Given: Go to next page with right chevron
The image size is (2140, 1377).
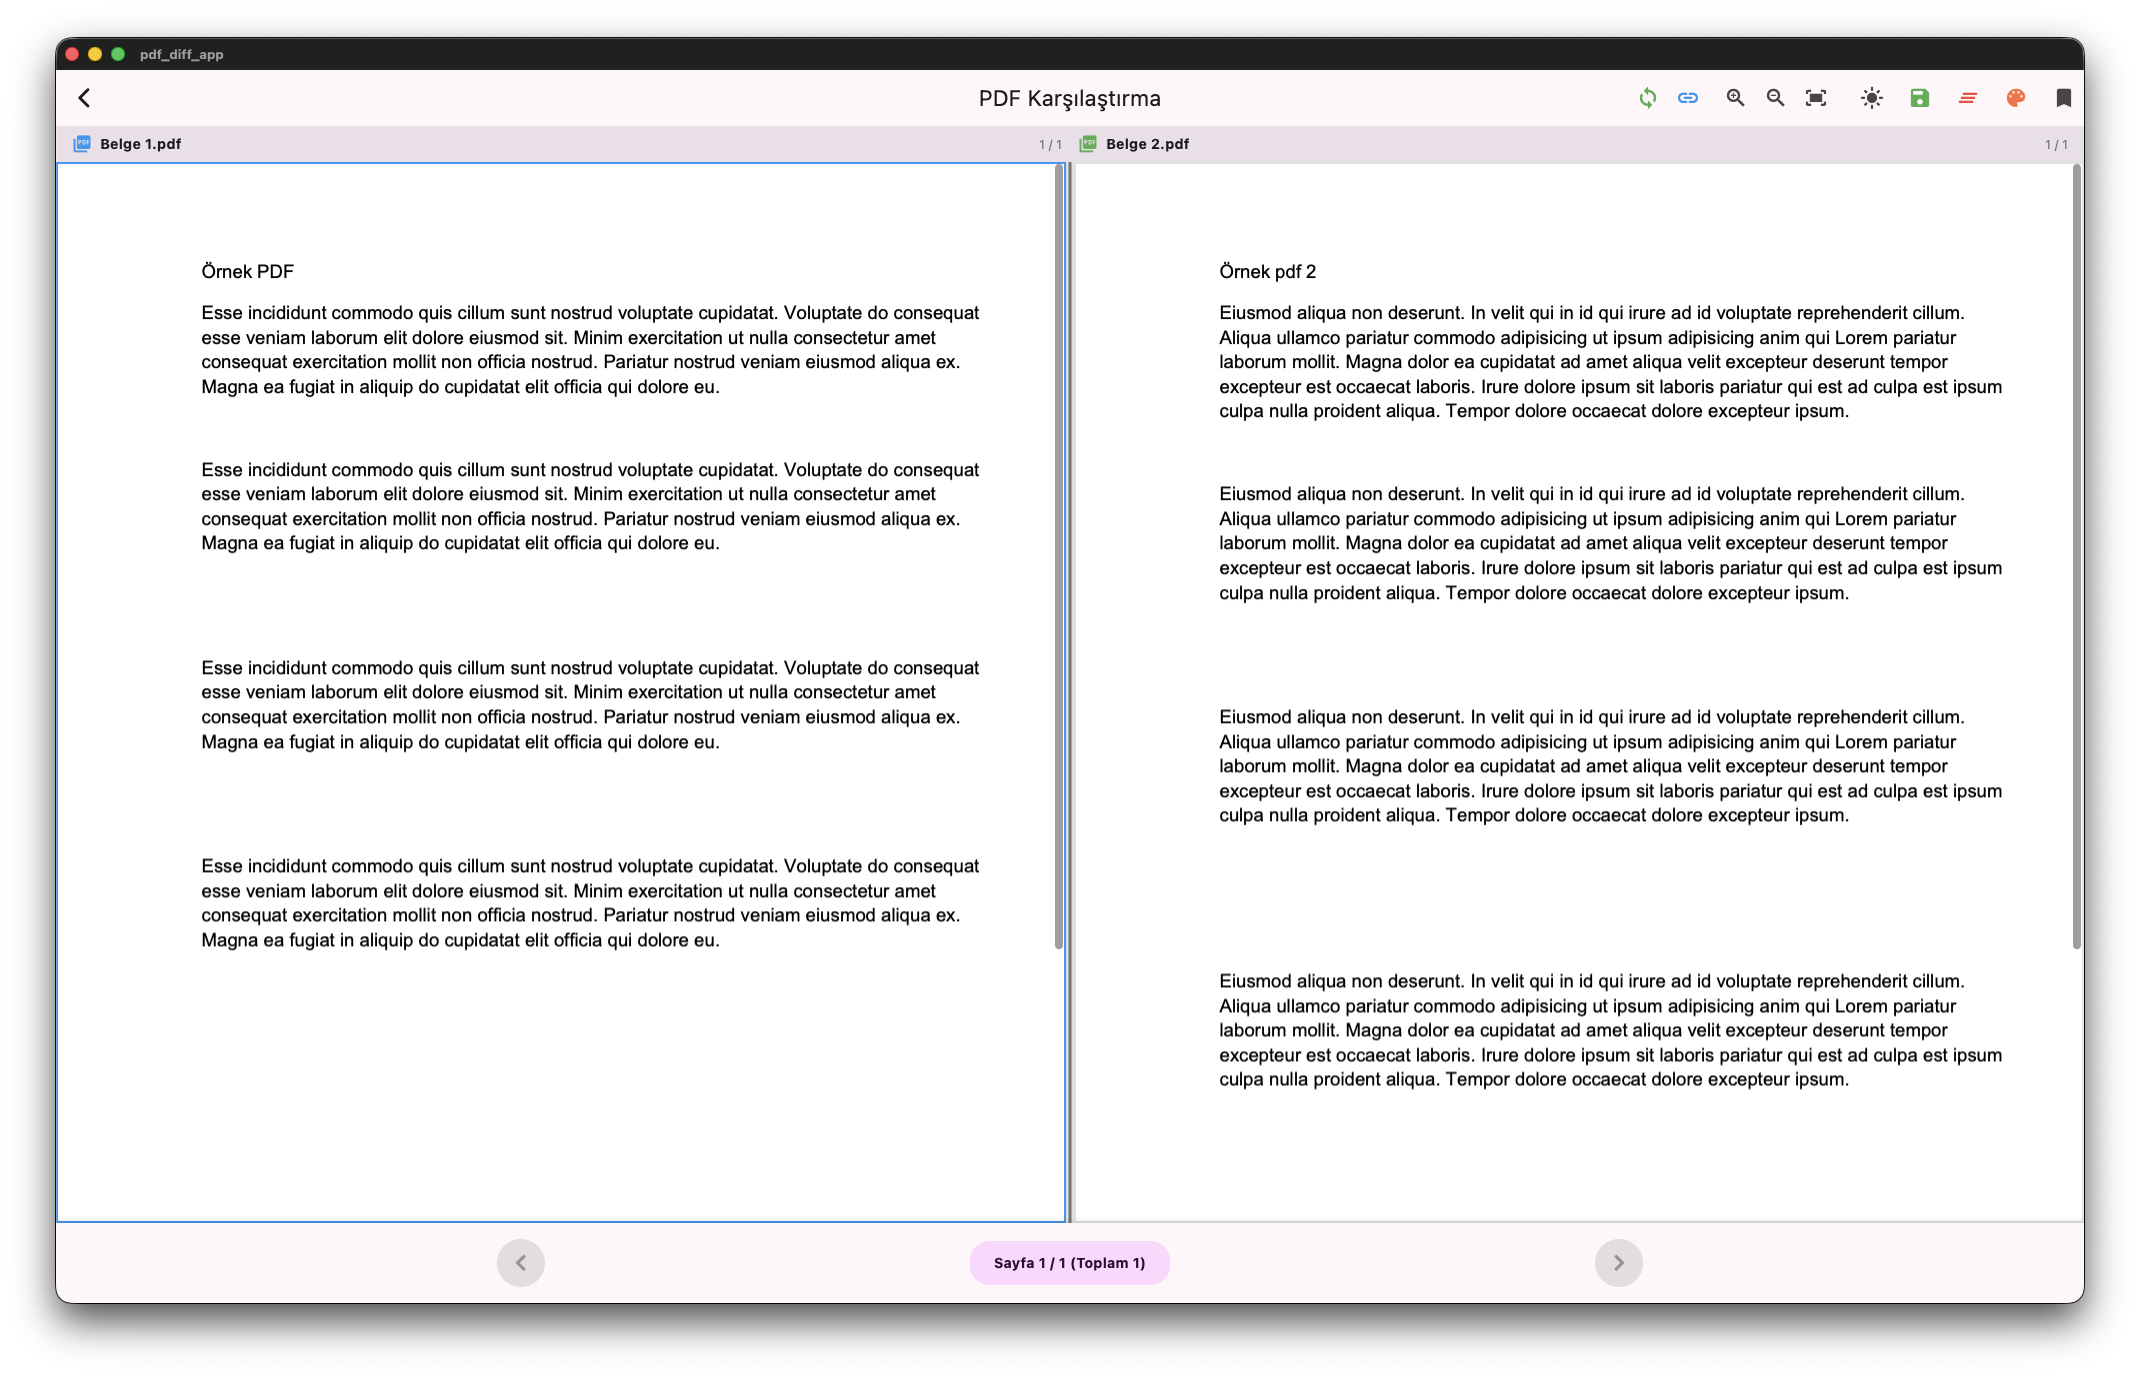Looking at the screenshot, I should point(1618,1263).
